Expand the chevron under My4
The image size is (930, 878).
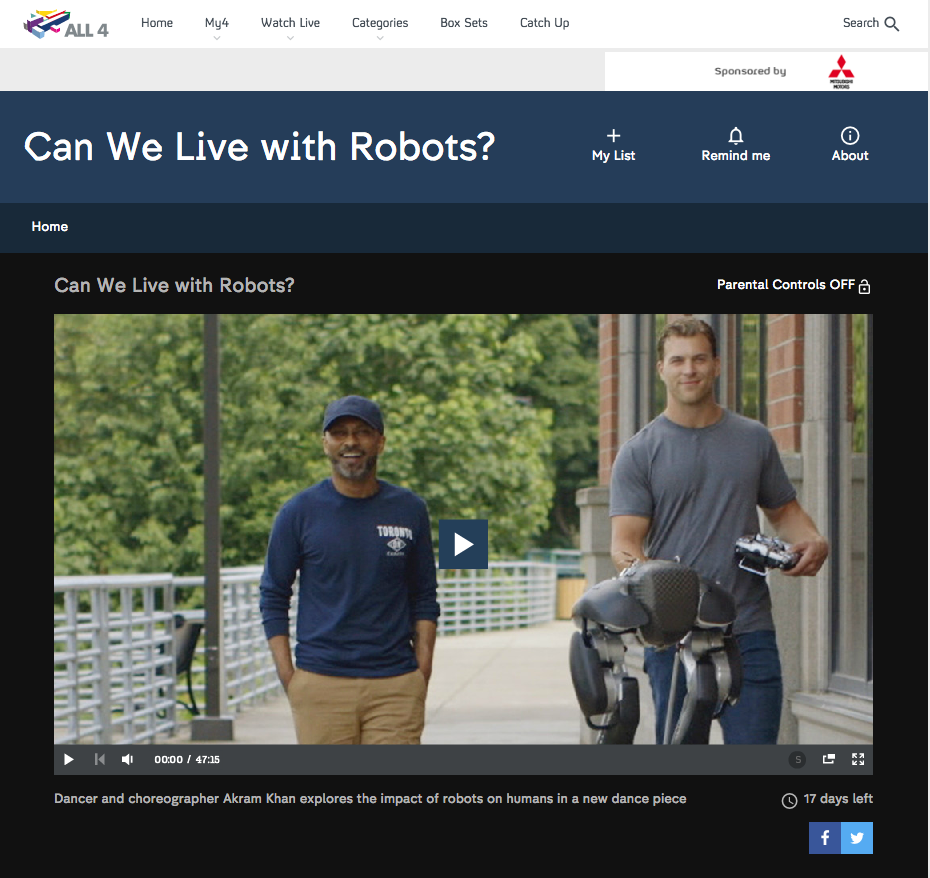coord(216,38)
